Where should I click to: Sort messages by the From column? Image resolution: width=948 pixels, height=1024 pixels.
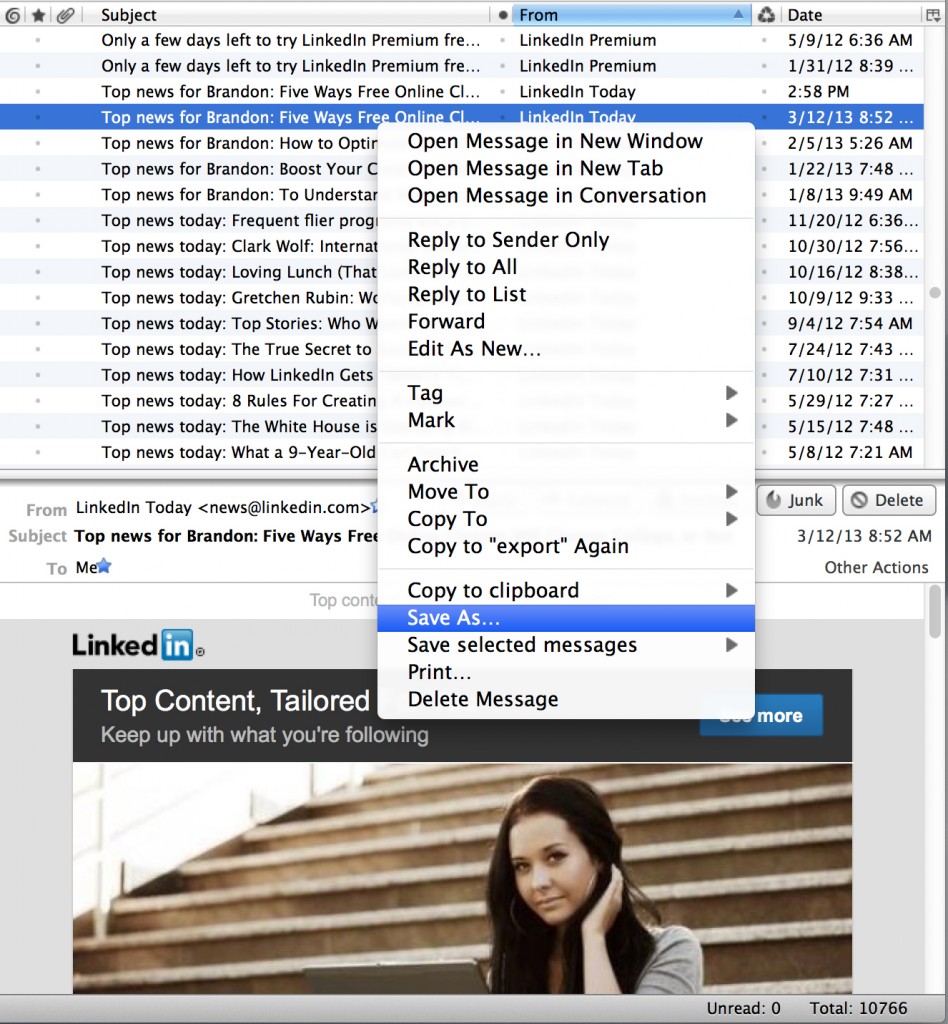click(631, 14)
